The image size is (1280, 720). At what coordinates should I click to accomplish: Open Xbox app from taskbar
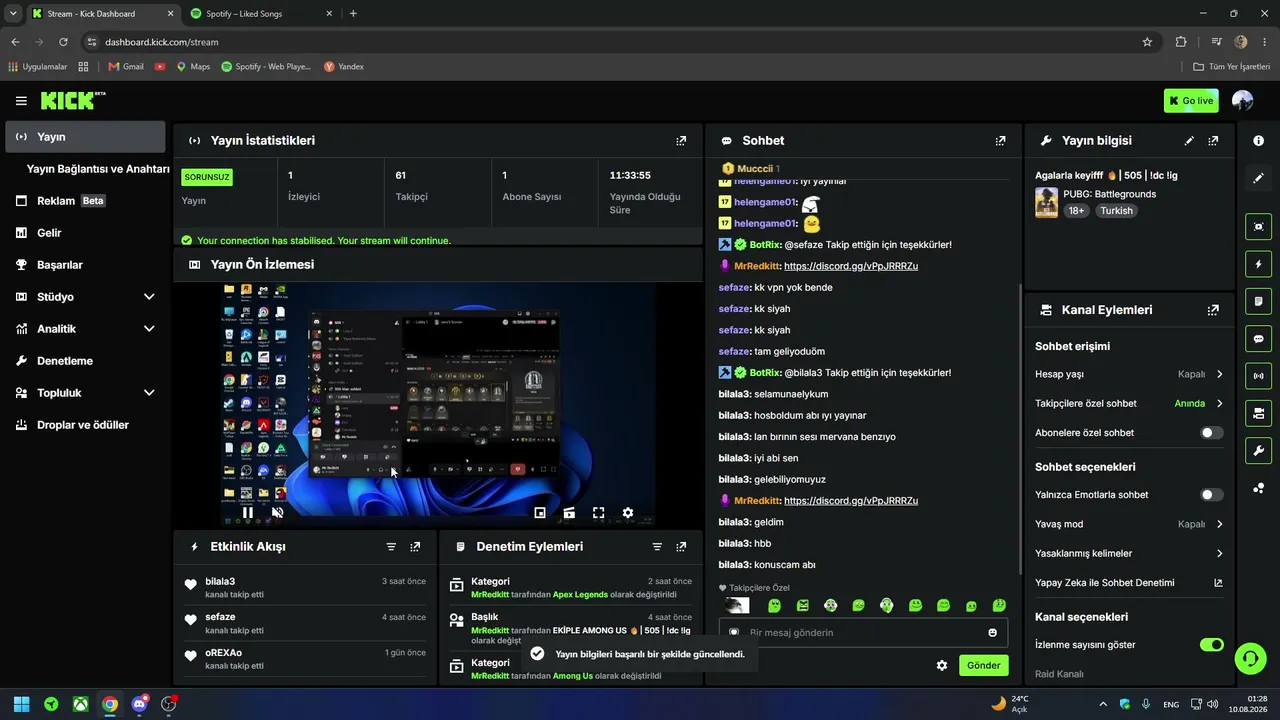coord(80,704)
